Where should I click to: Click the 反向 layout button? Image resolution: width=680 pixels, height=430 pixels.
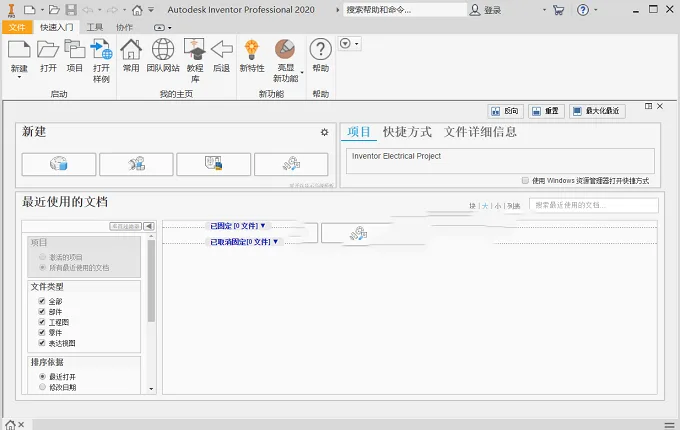click(505, 111)
